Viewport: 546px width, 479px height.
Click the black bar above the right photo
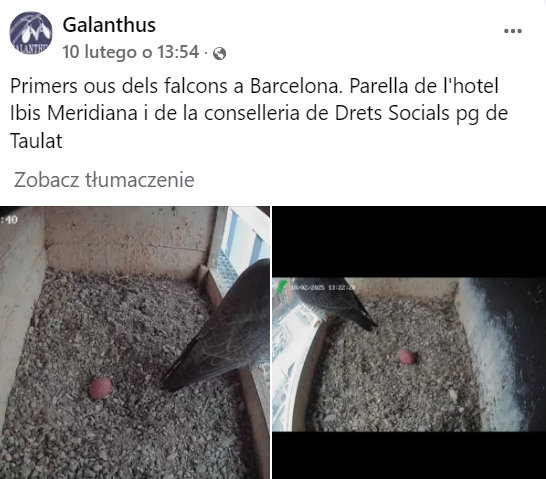(x=409, y=242)
